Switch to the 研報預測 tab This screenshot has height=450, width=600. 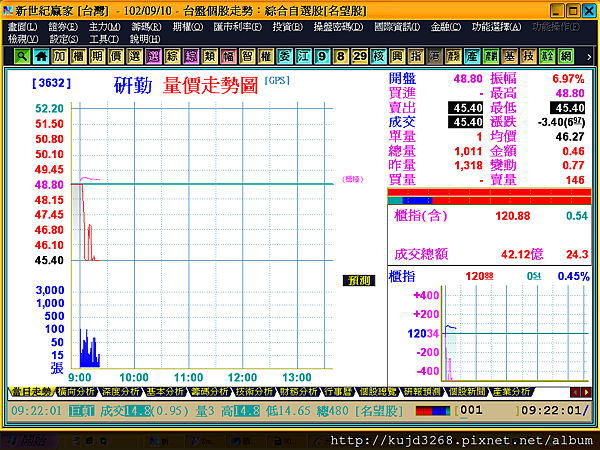click(422, 392)
